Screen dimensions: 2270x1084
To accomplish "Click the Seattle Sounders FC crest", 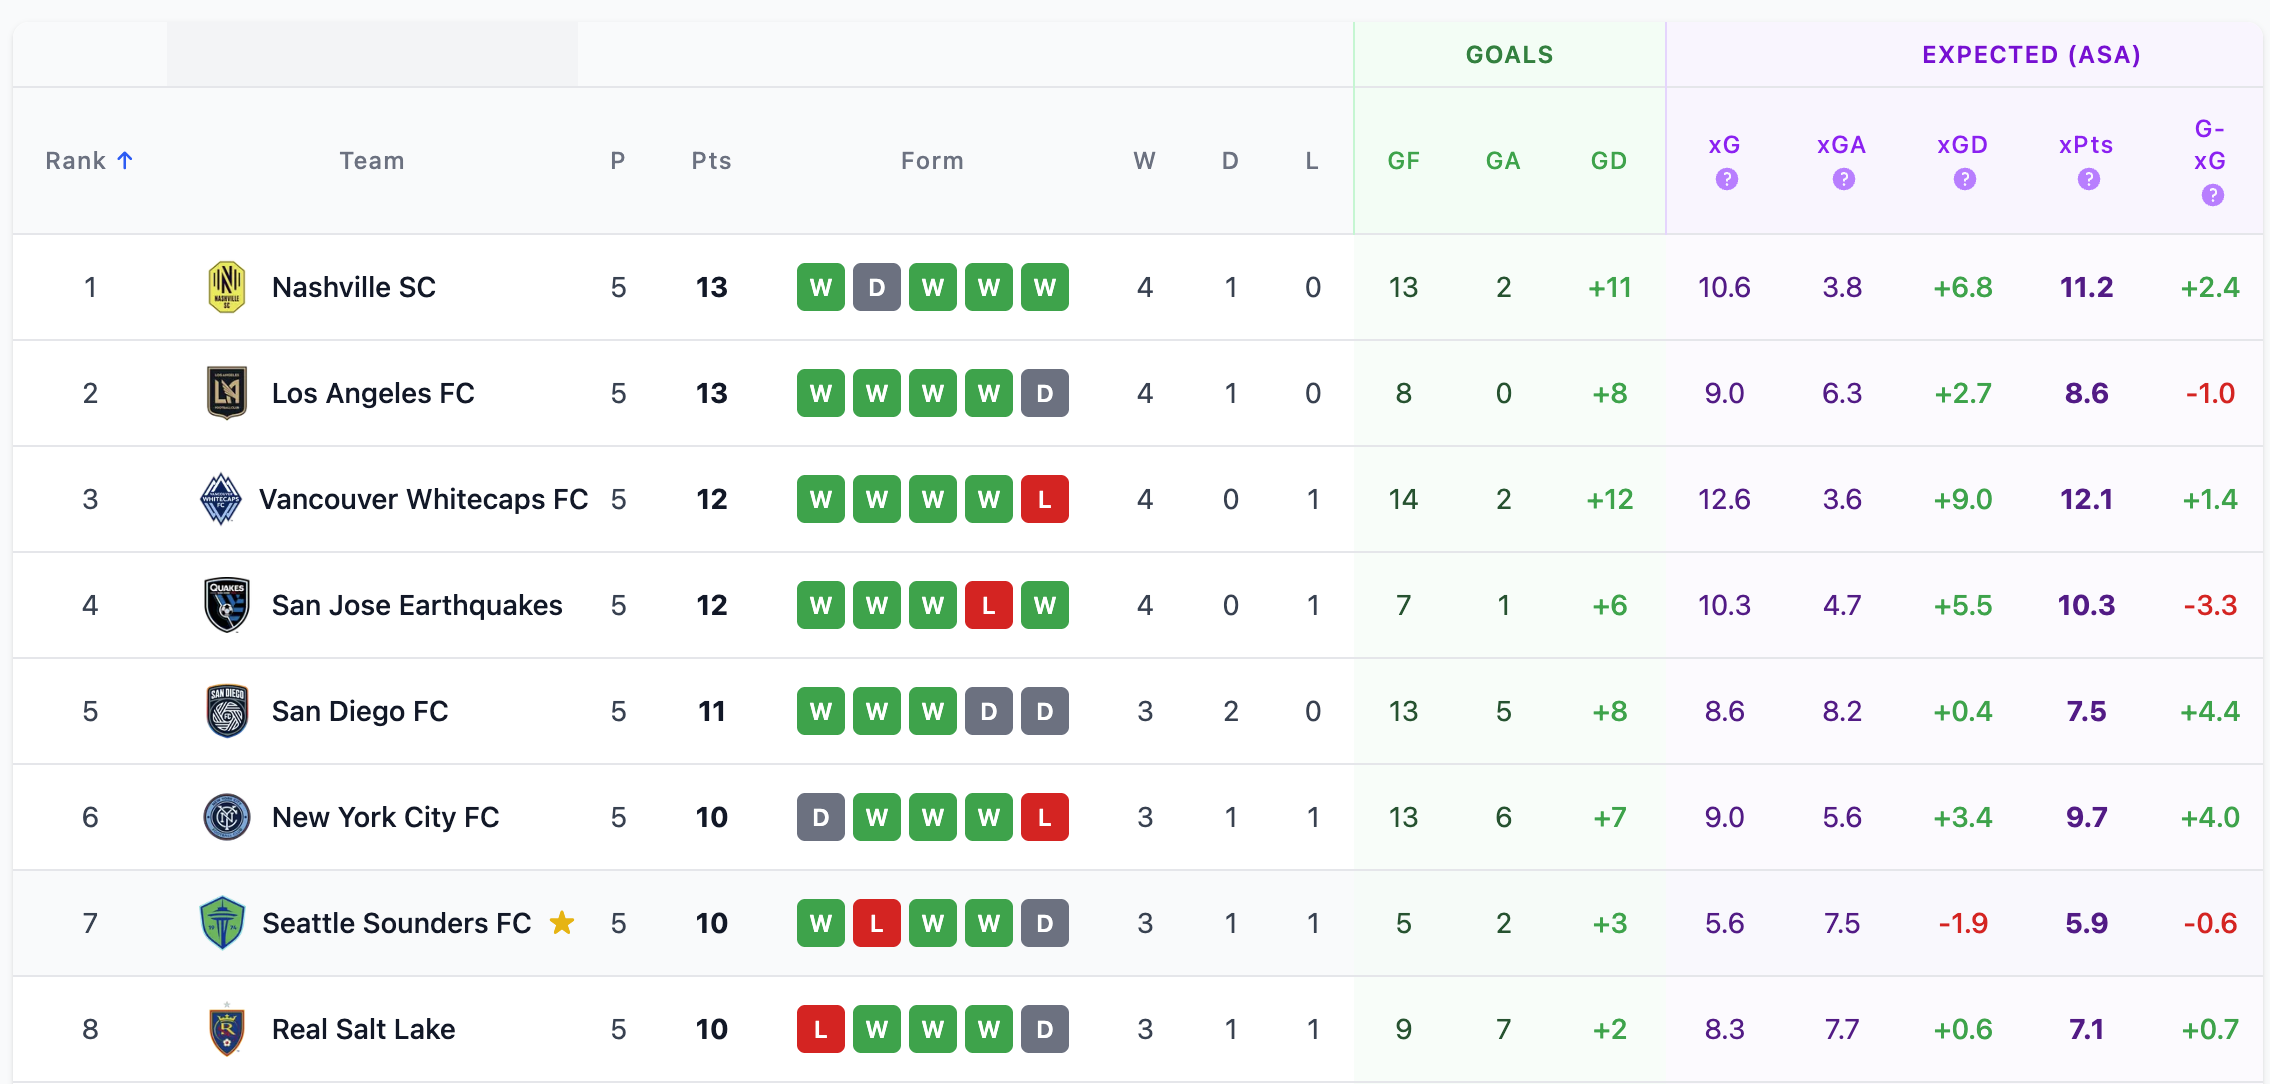I will tap(222, 923).
